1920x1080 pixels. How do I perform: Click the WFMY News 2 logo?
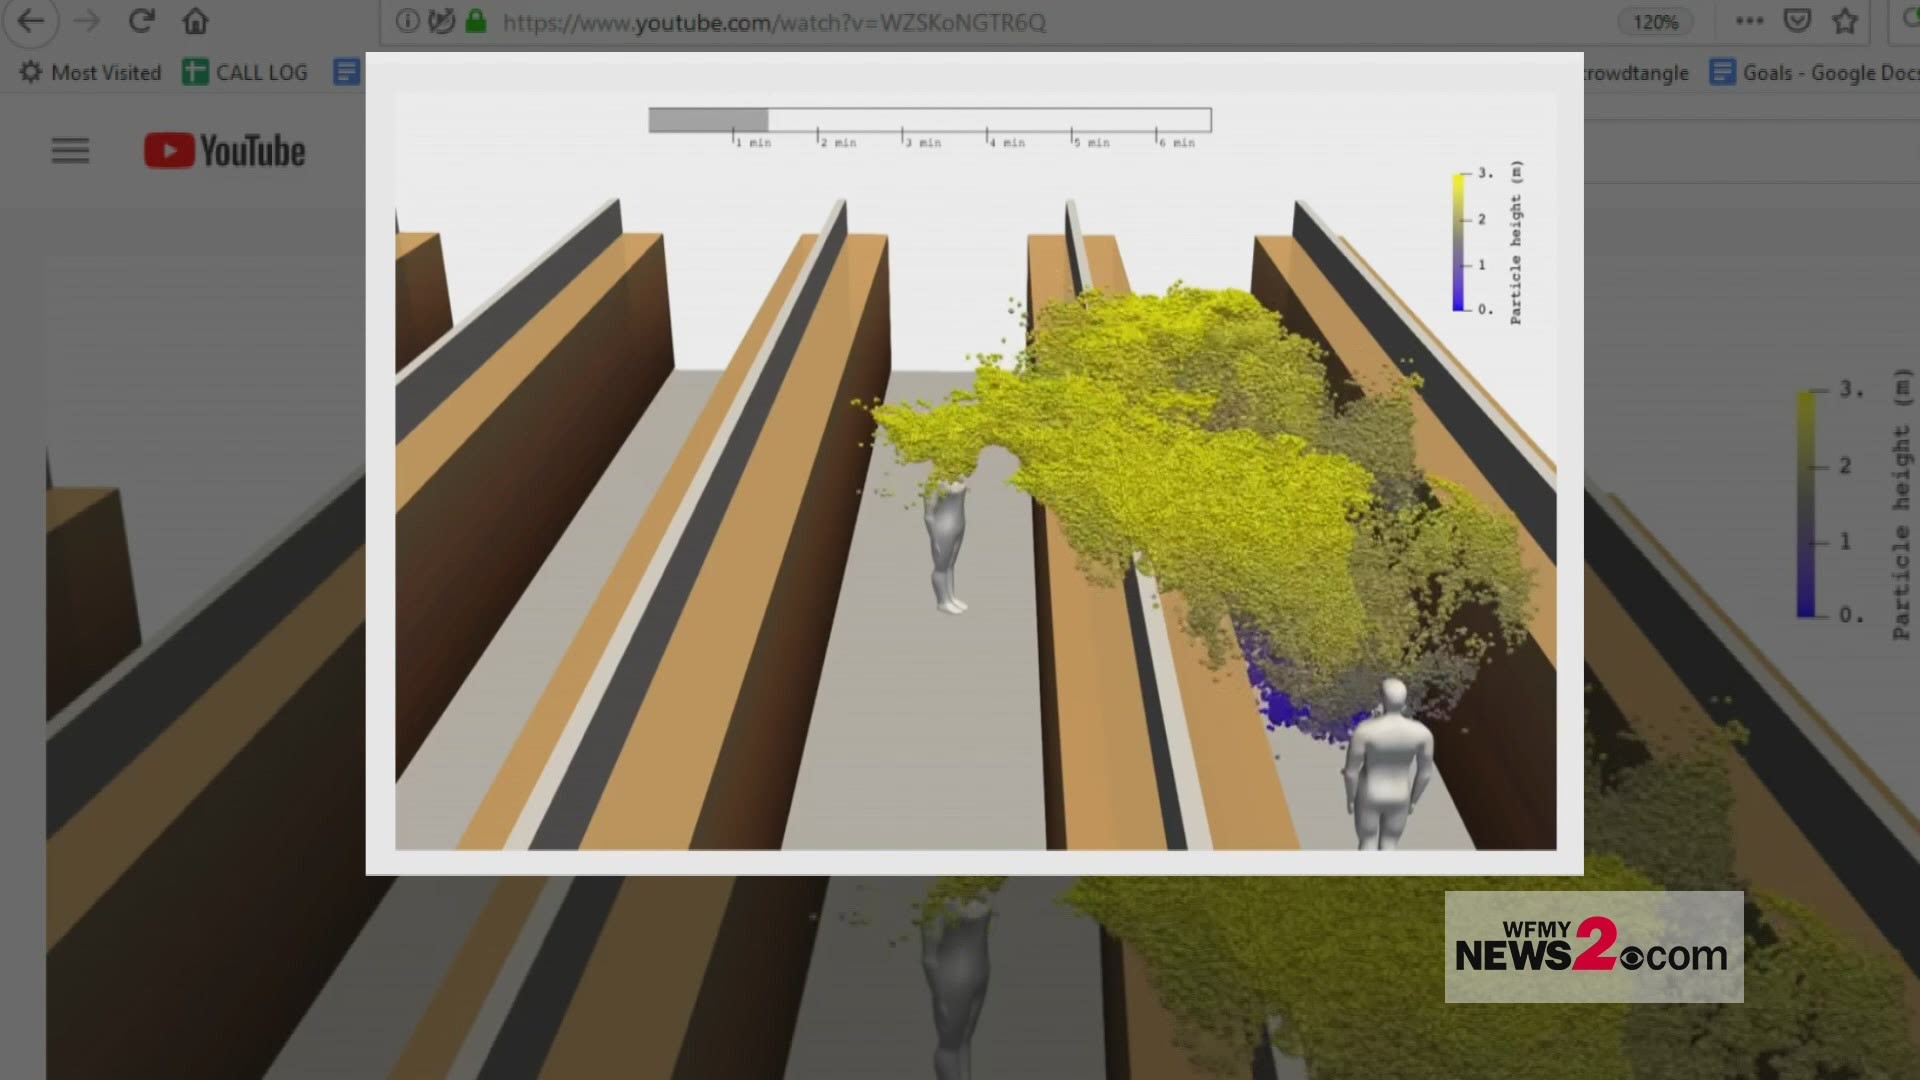1593,947
